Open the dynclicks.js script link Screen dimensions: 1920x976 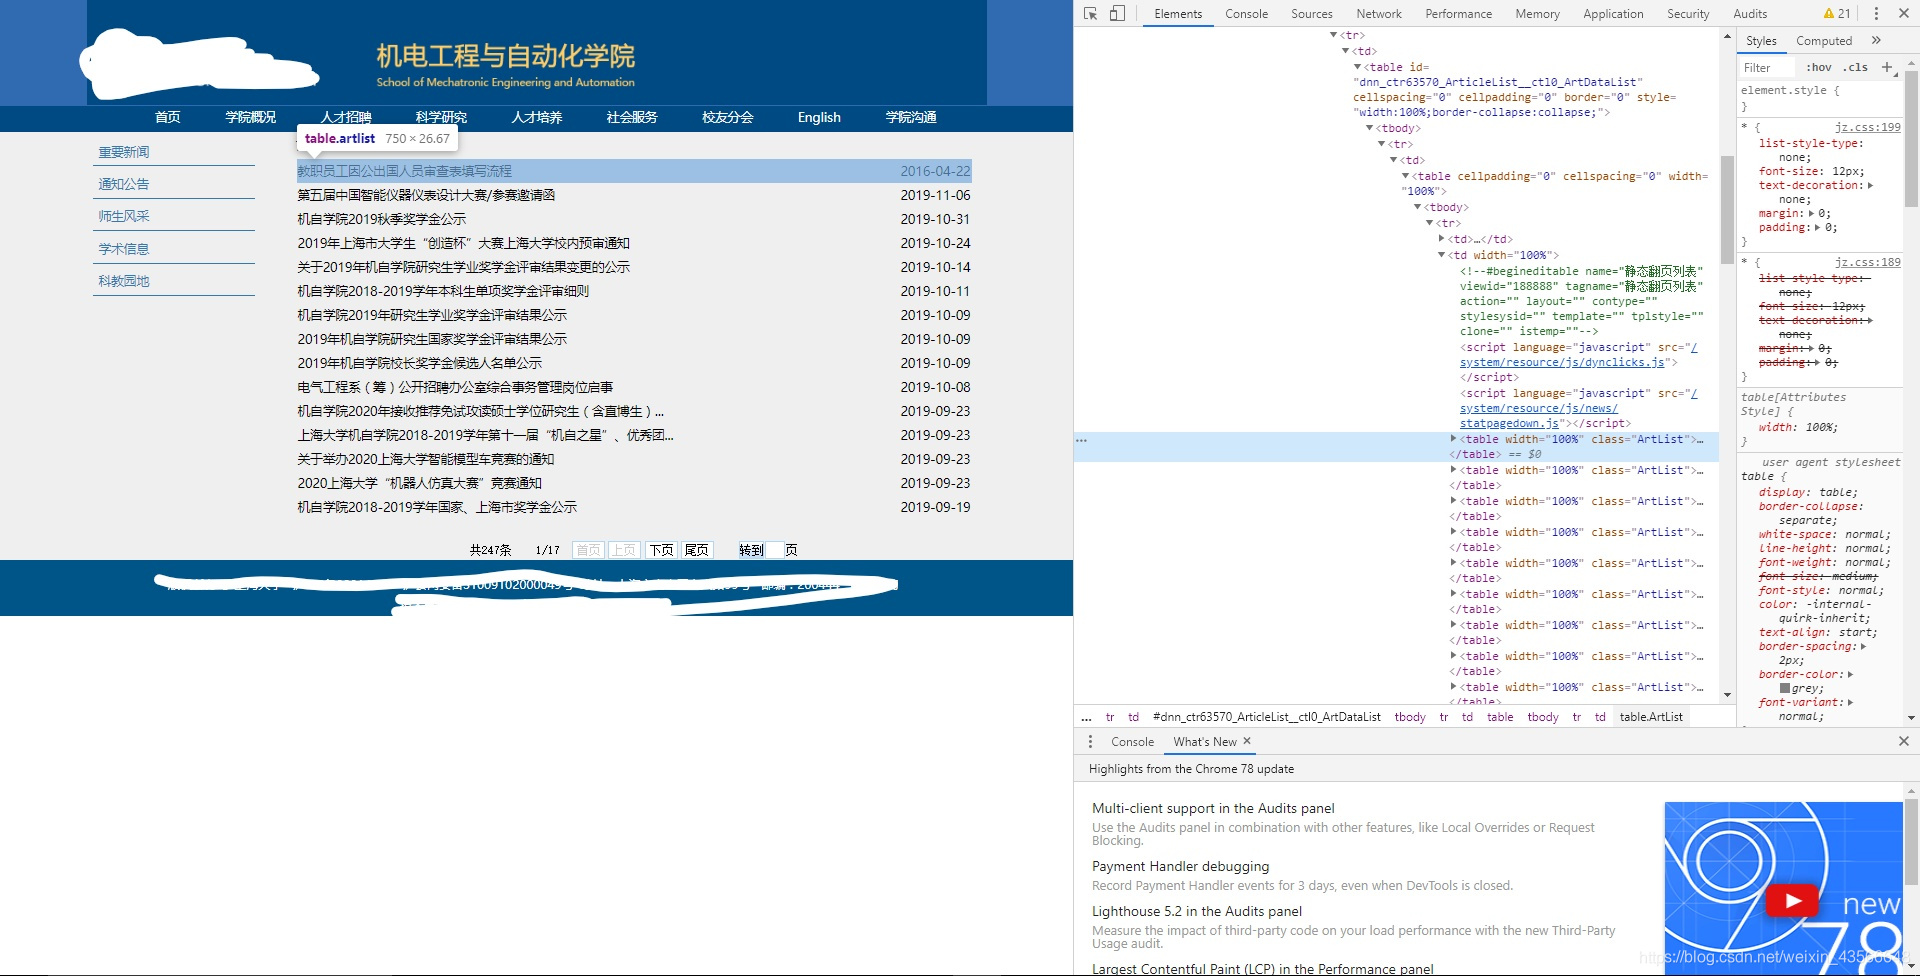1563,362
